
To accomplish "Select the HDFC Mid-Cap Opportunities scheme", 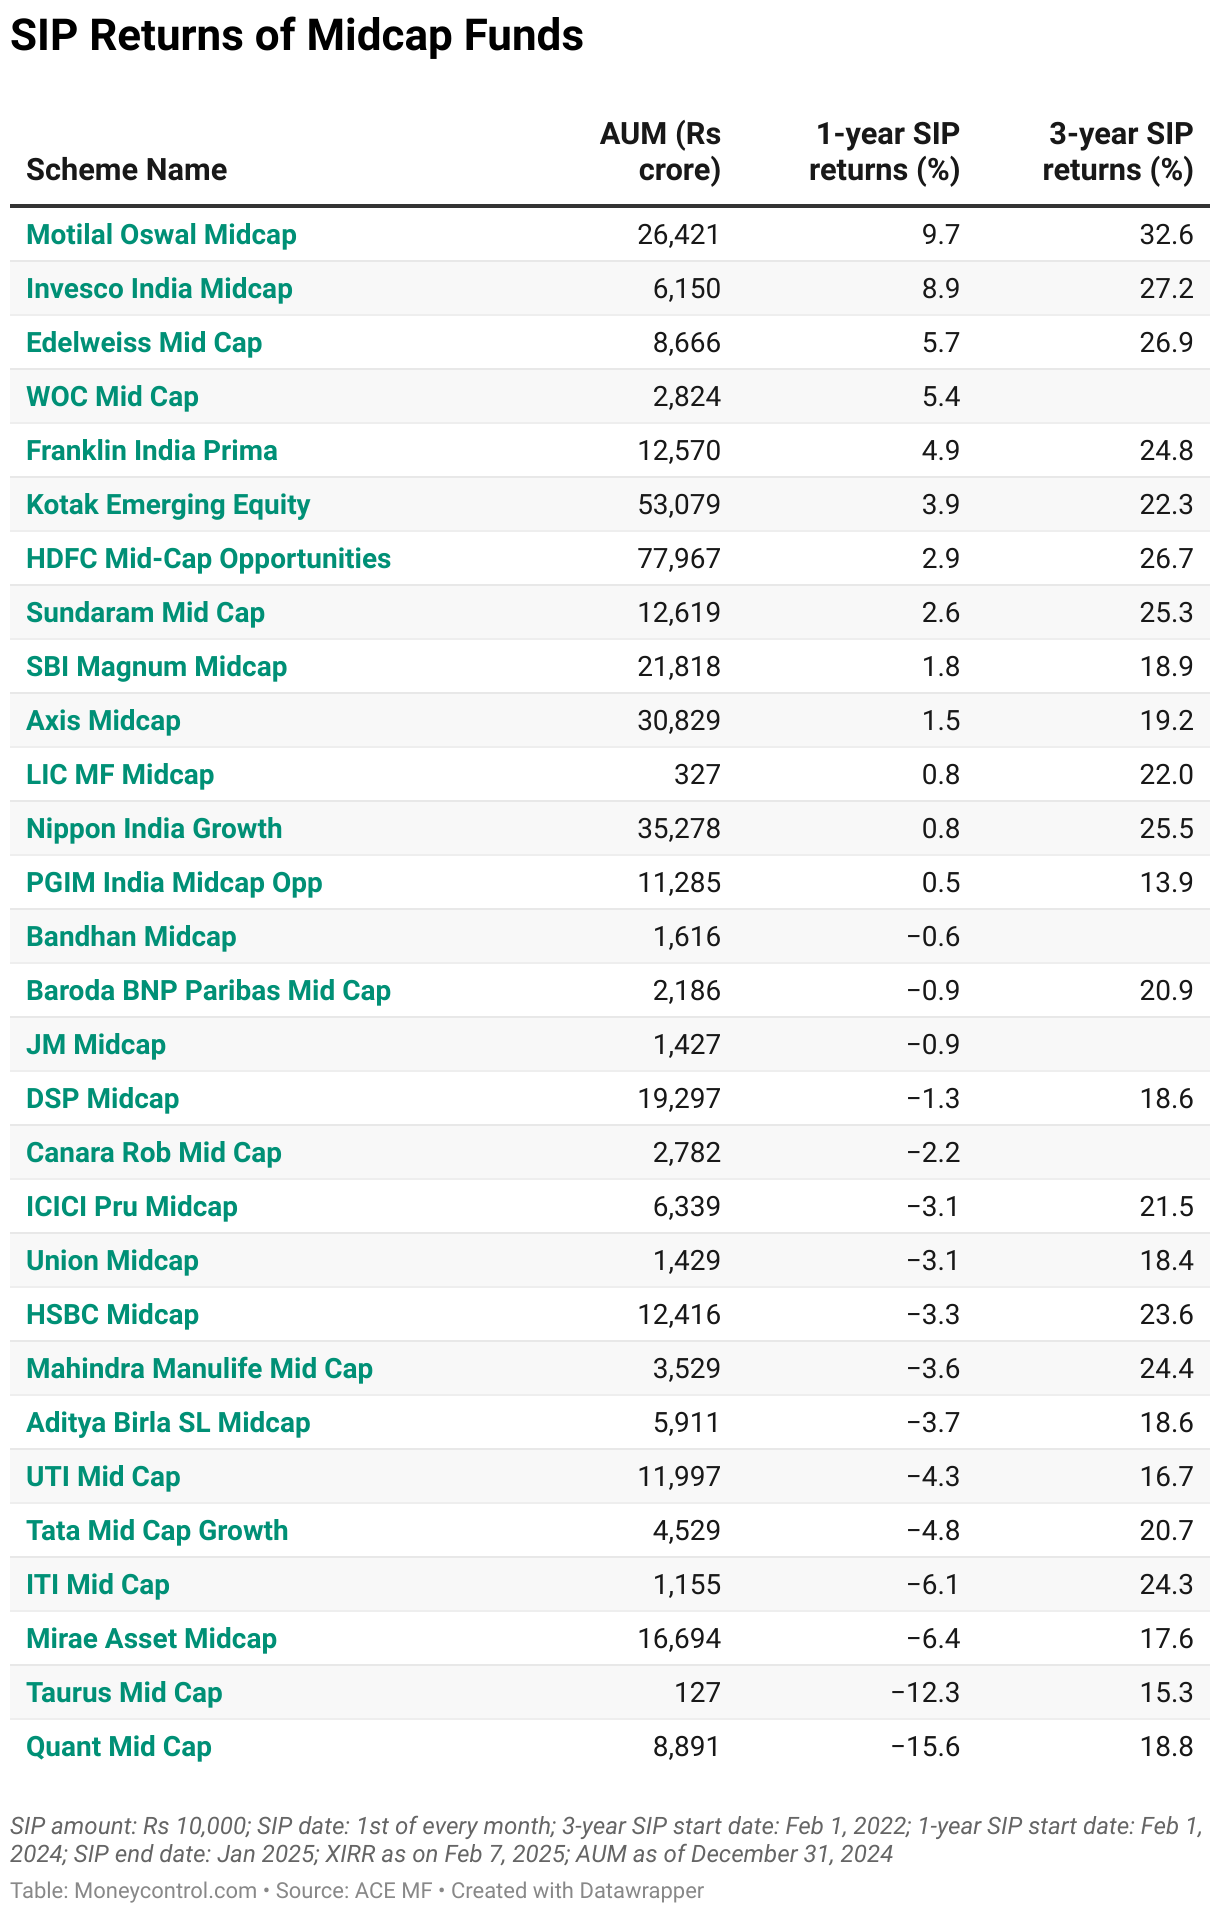I will (208, 559).
